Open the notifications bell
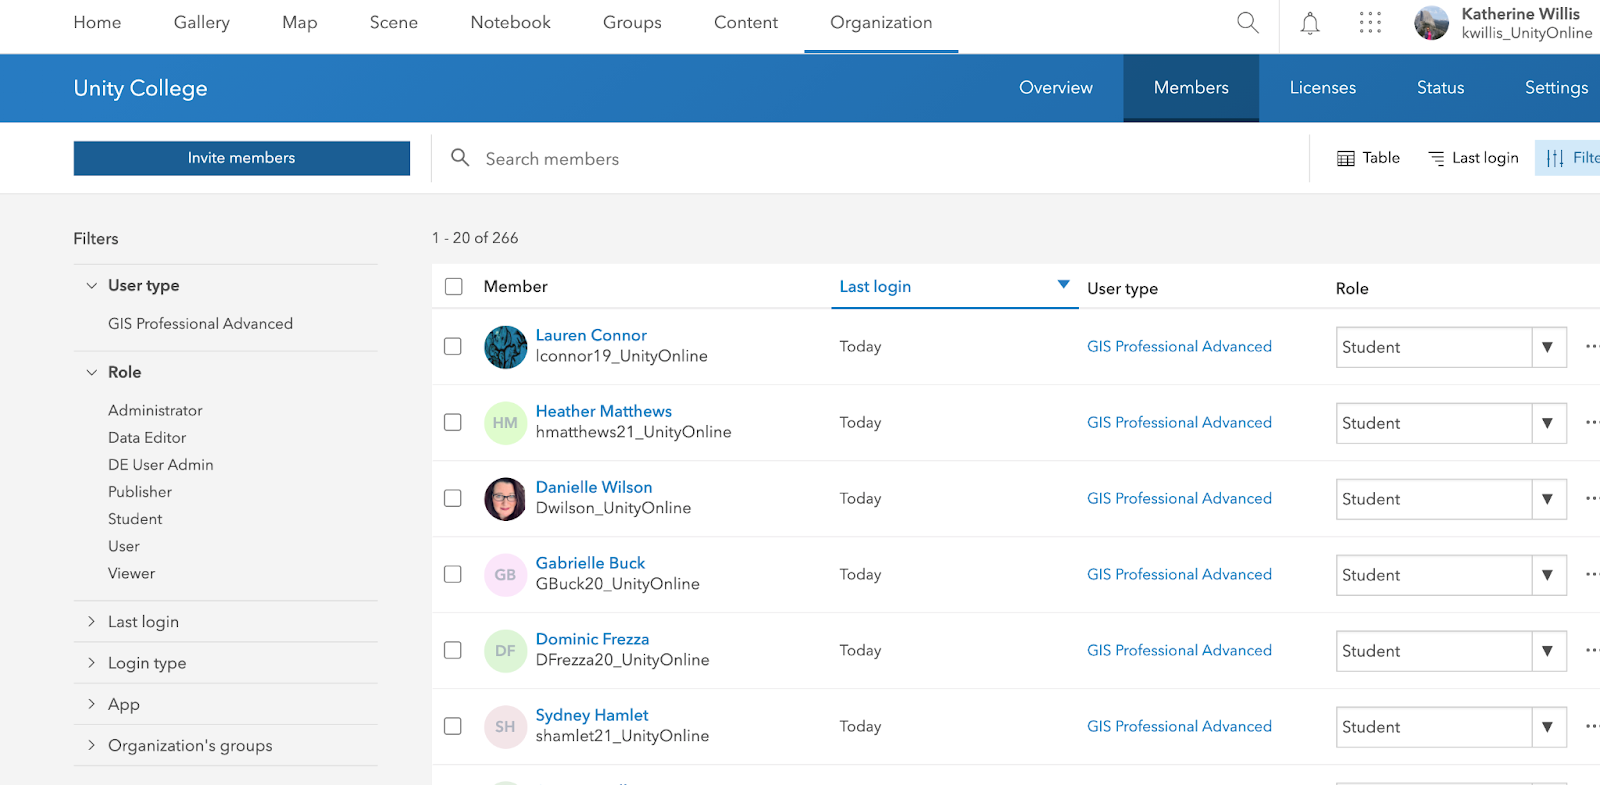1600x785 pixels. [1309, 23]
